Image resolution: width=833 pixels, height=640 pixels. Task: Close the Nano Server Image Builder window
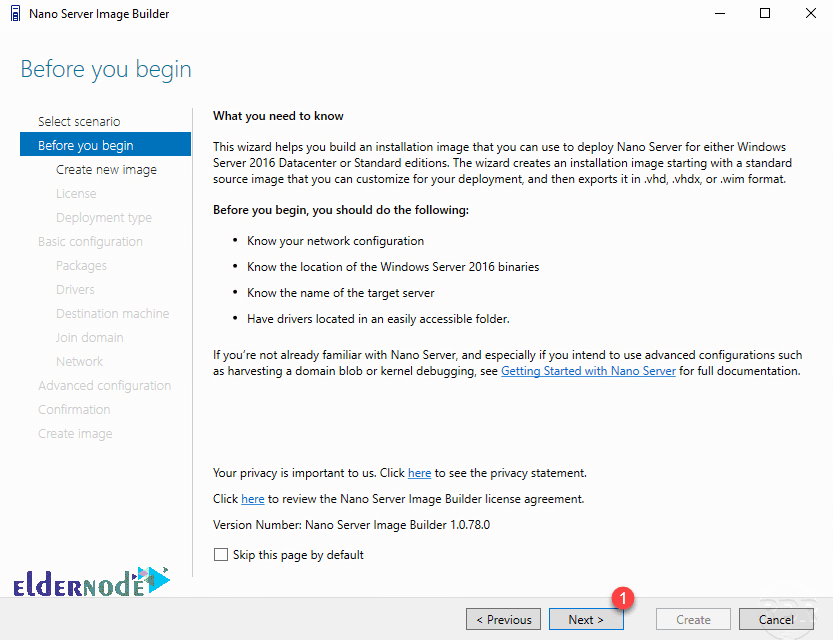[x=810, y=13]
